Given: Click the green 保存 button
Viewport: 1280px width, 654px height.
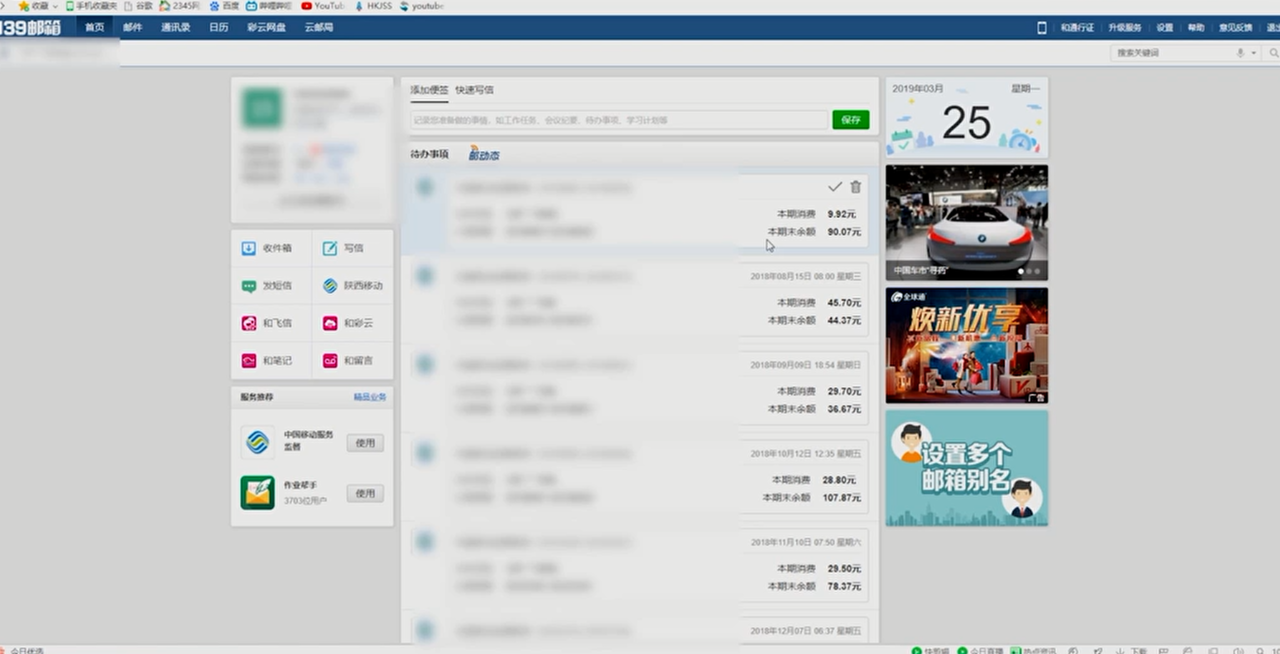Looking at the screenshot, I should point(851,120).
